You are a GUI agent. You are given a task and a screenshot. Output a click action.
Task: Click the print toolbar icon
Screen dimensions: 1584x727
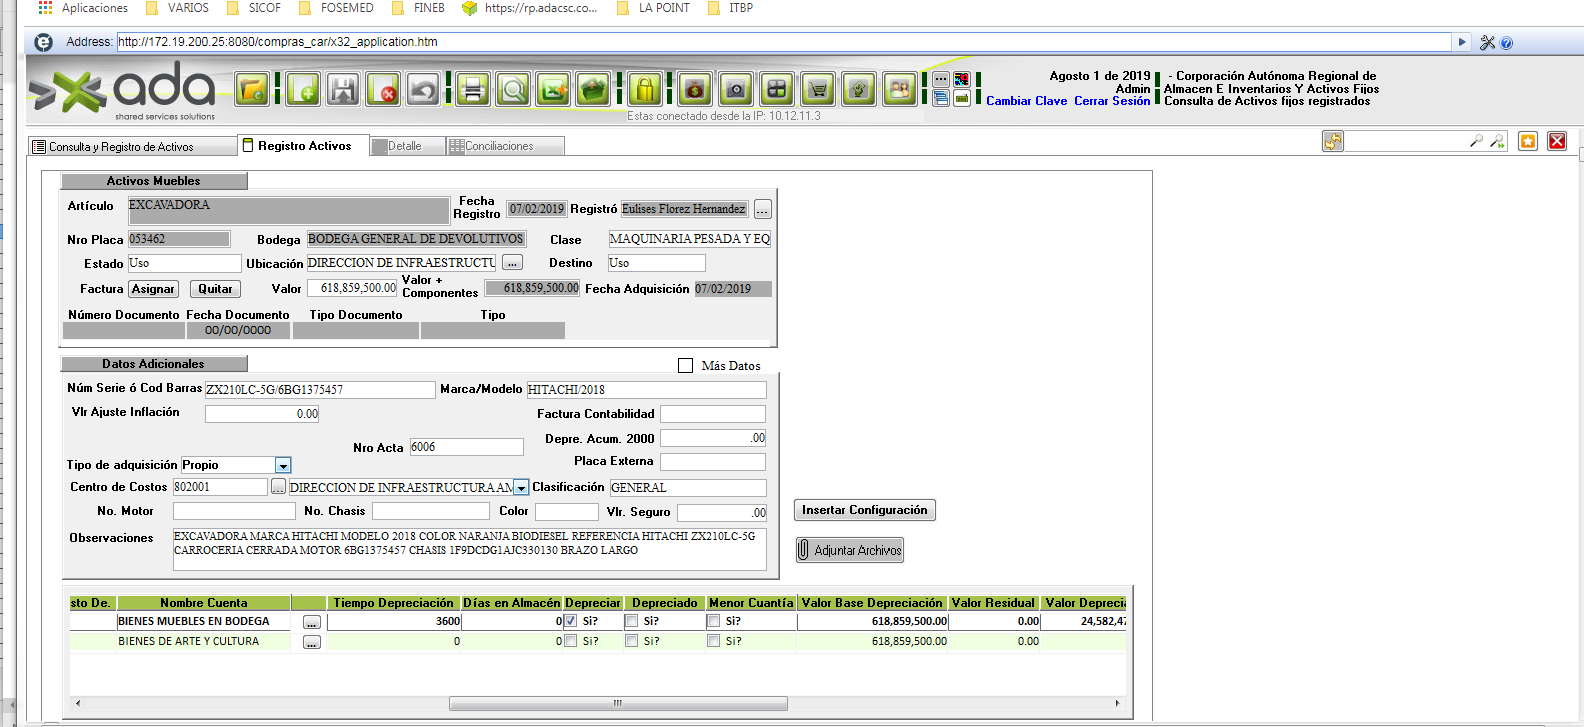pyautogui.click(x=474, y=90)
